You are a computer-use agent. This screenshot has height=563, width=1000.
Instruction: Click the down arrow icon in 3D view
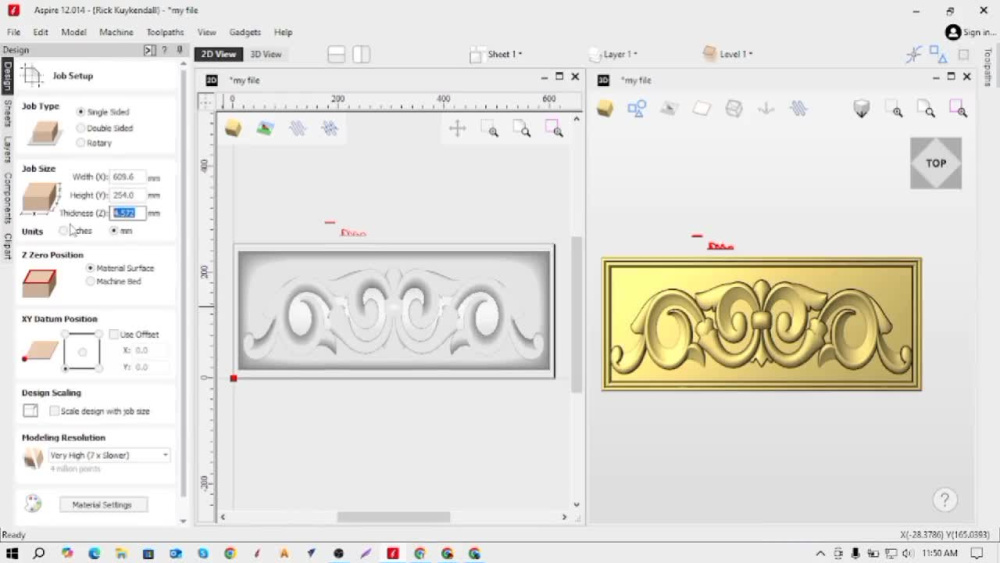click(766, 108)
